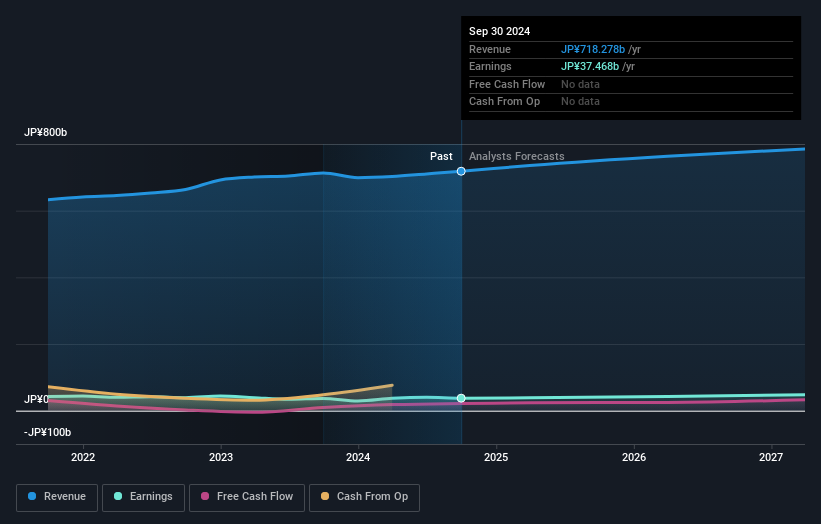Click the Sep 30 2024 tooltip date

(x=500, y=31)
